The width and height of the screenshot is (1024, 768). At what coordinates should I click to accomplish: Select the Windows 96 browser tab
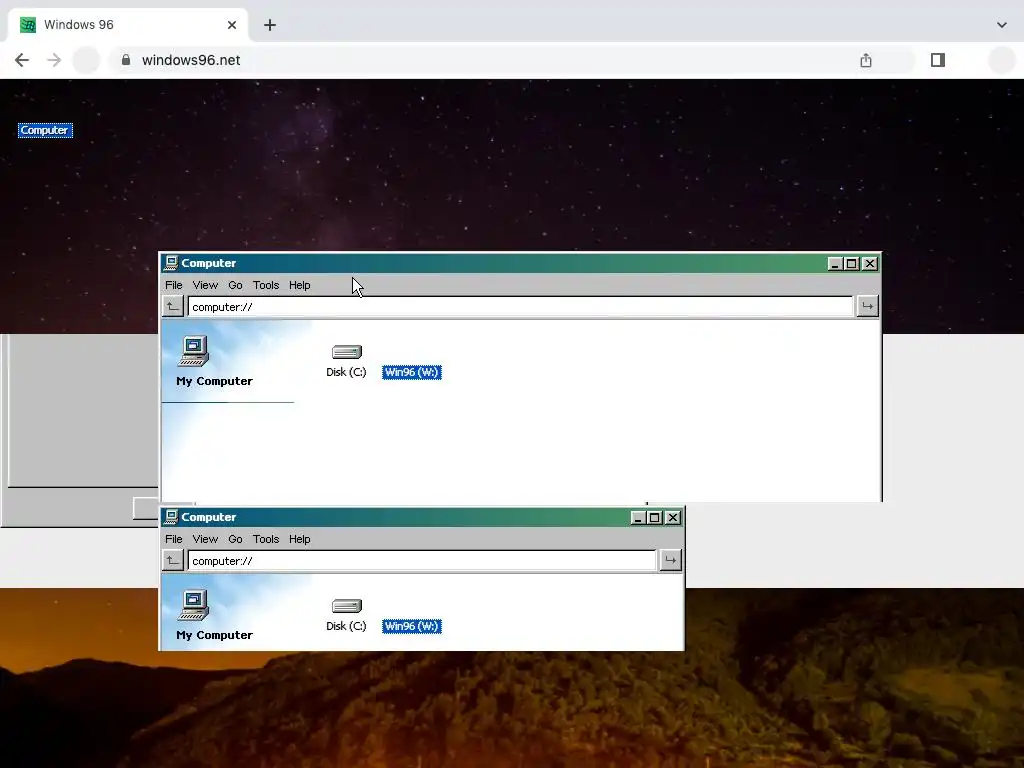tap(128, 25)
